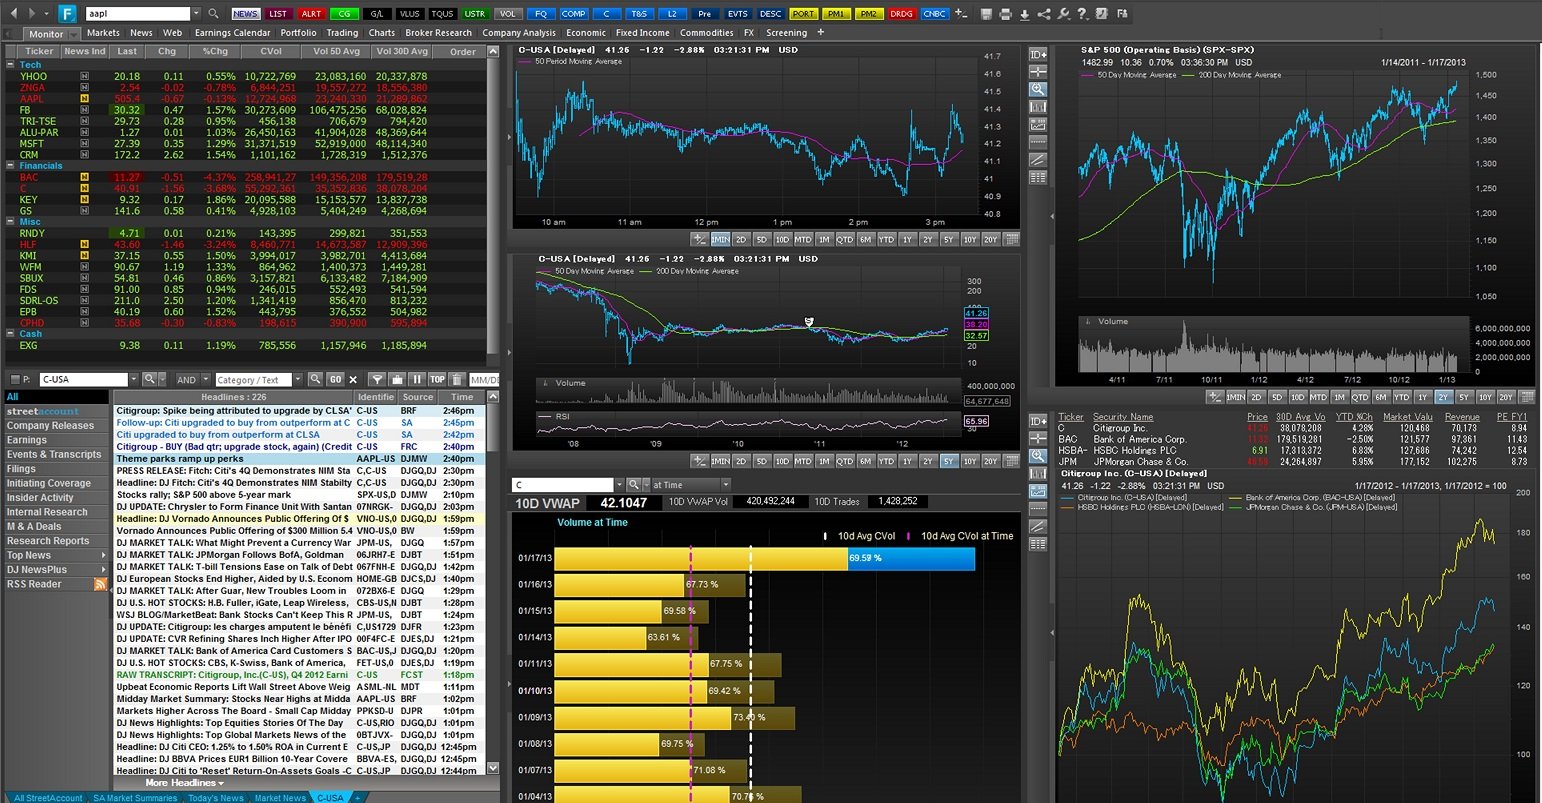The image size is (1542, 803).
Task: Select the trash icon in the news search bar
Action: coord(457,379)
